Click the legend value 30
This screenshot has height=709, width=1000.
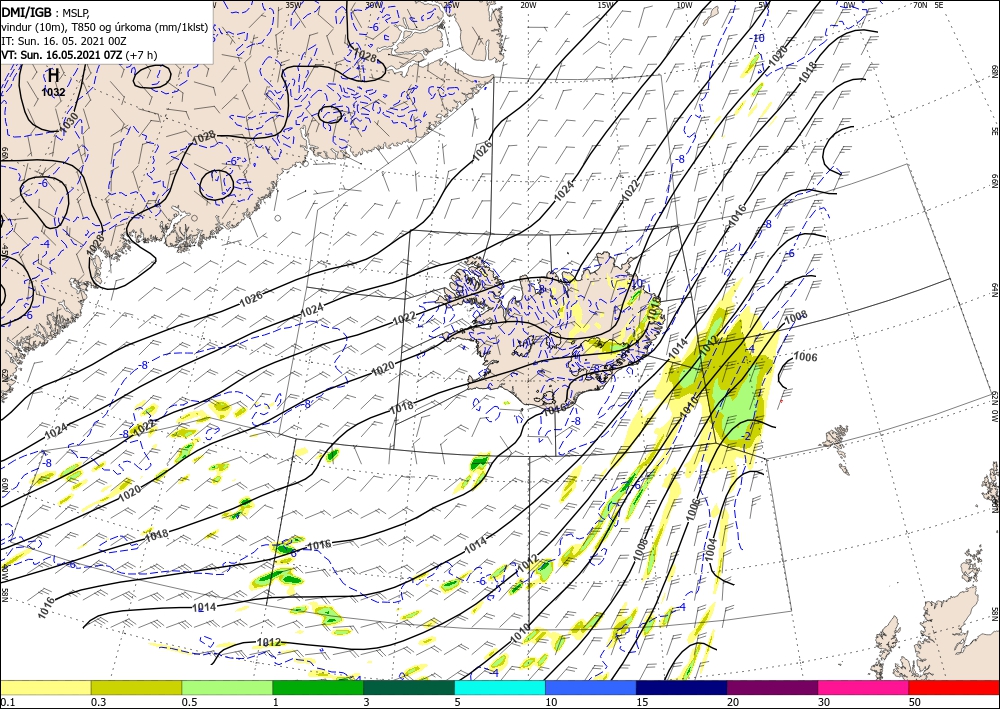[x=825, y=702]
